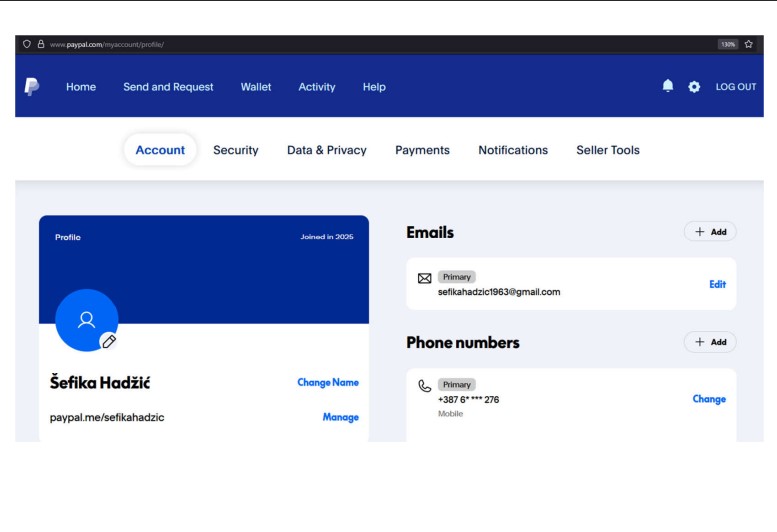
Task: Click the pencil edit icon on profile photo
Action: click(109, 341)
